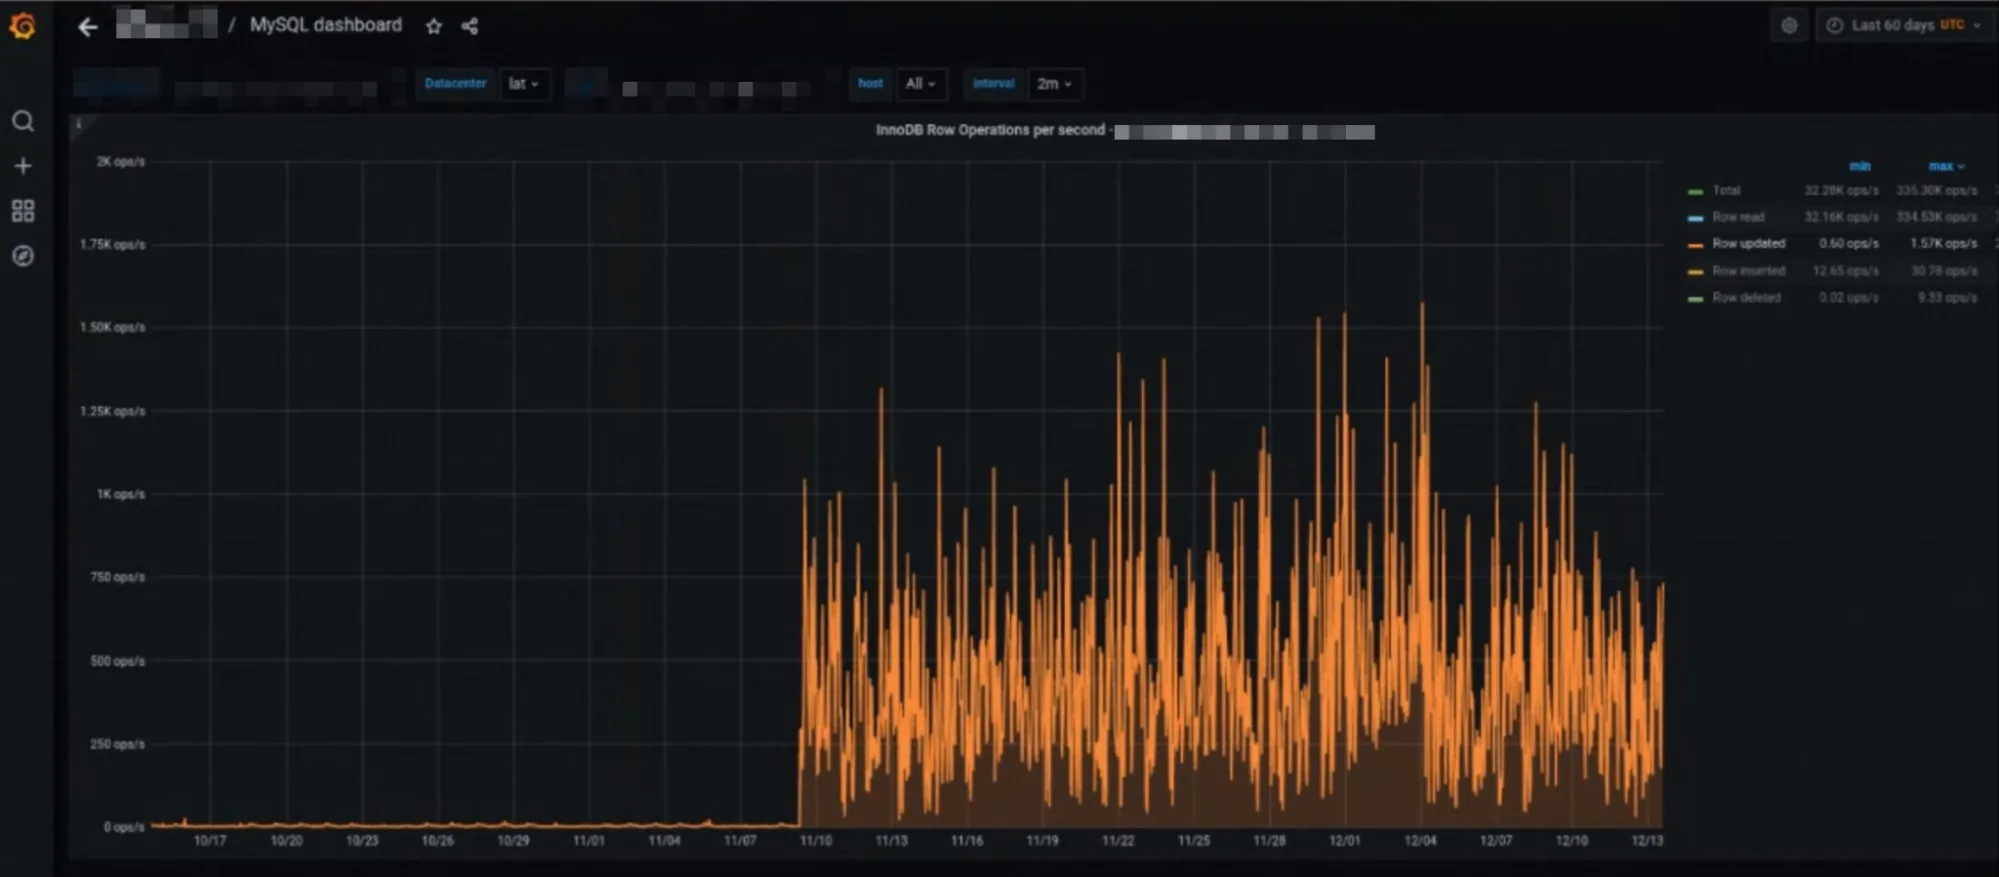The height and width of the screenshot is (877, 1999).
Task: Click the panel info corner icon
Action: coord(78,123)
